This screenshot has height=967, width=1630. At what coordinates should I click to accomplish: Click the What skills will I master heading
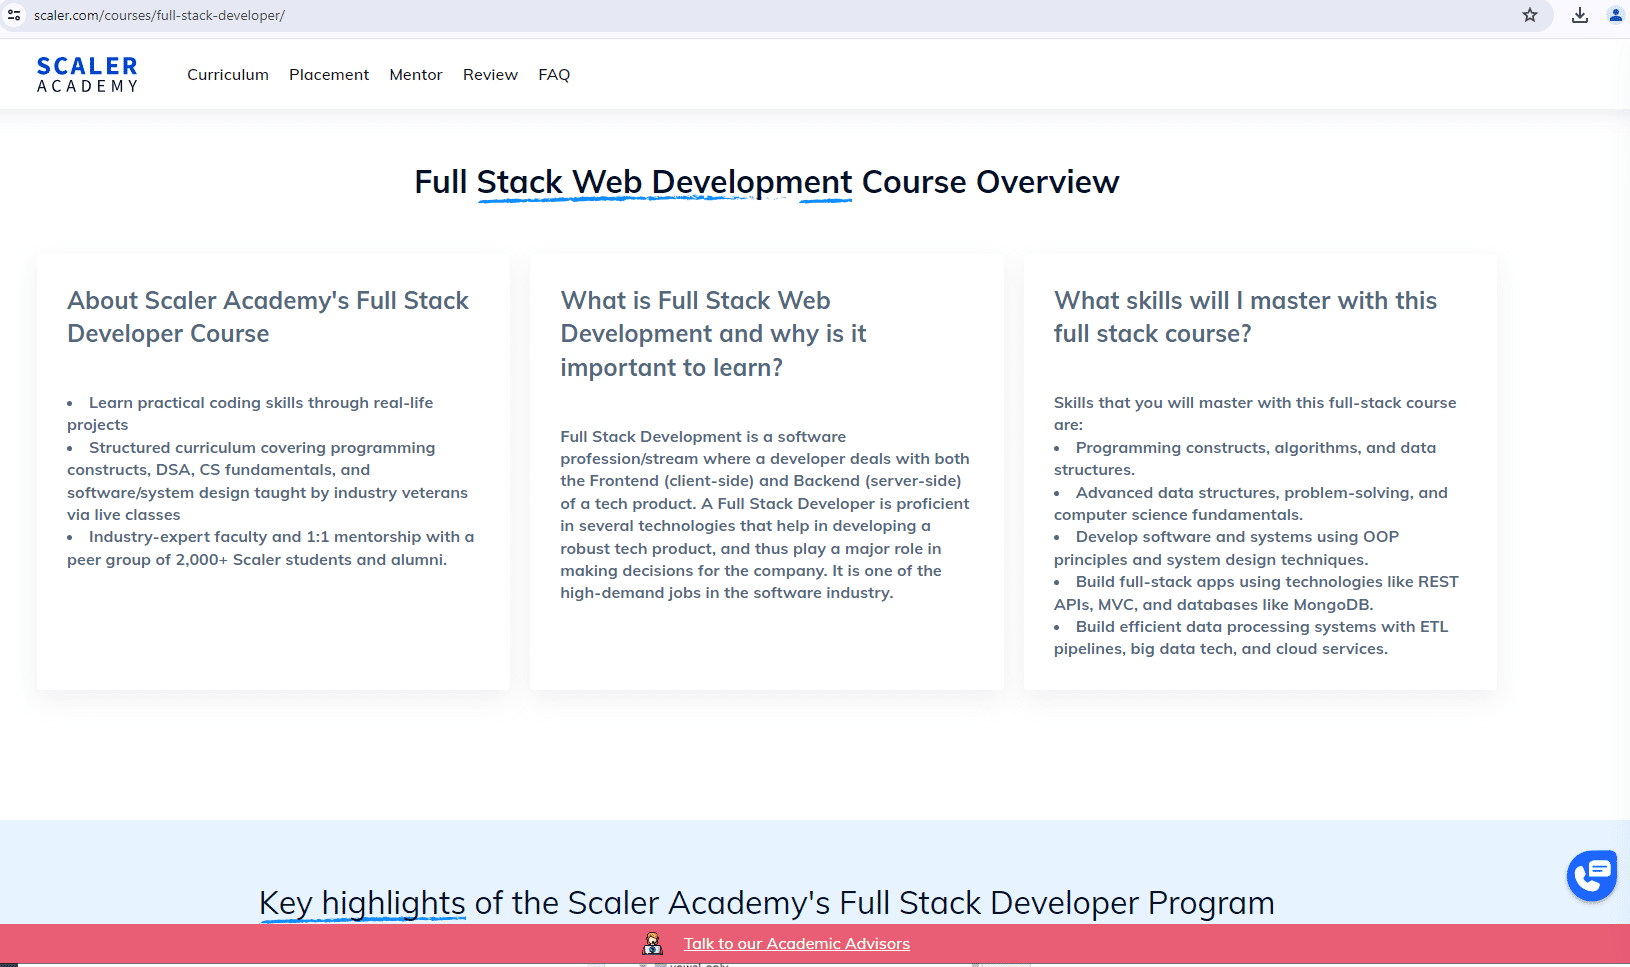[1245, 317]
